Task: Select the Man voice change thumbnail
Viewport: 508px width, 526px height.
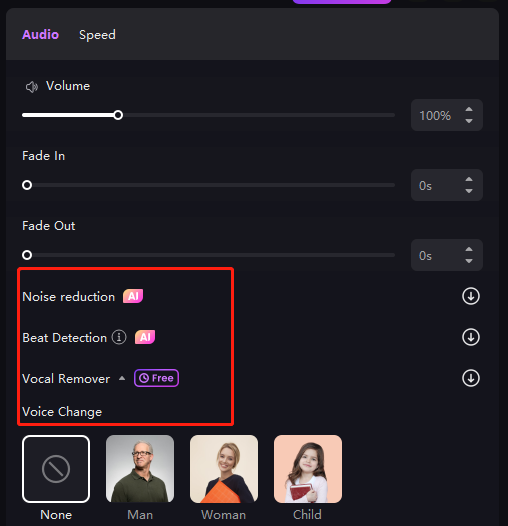Action: tap(140, 469)
